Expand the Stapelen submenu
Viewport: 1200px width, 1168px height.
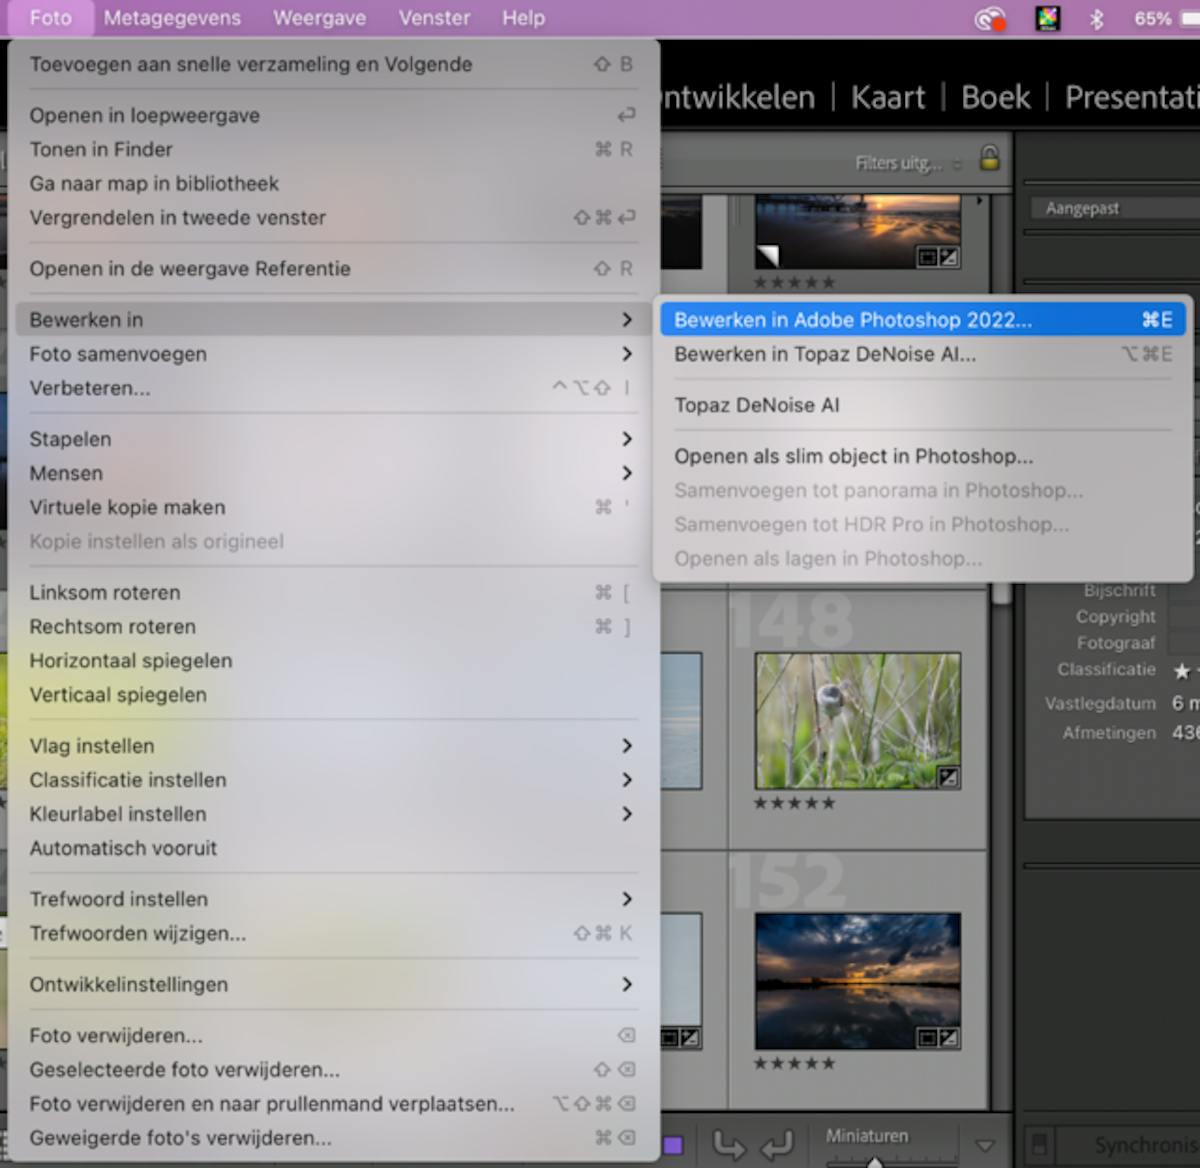click(x=333, y=438)
